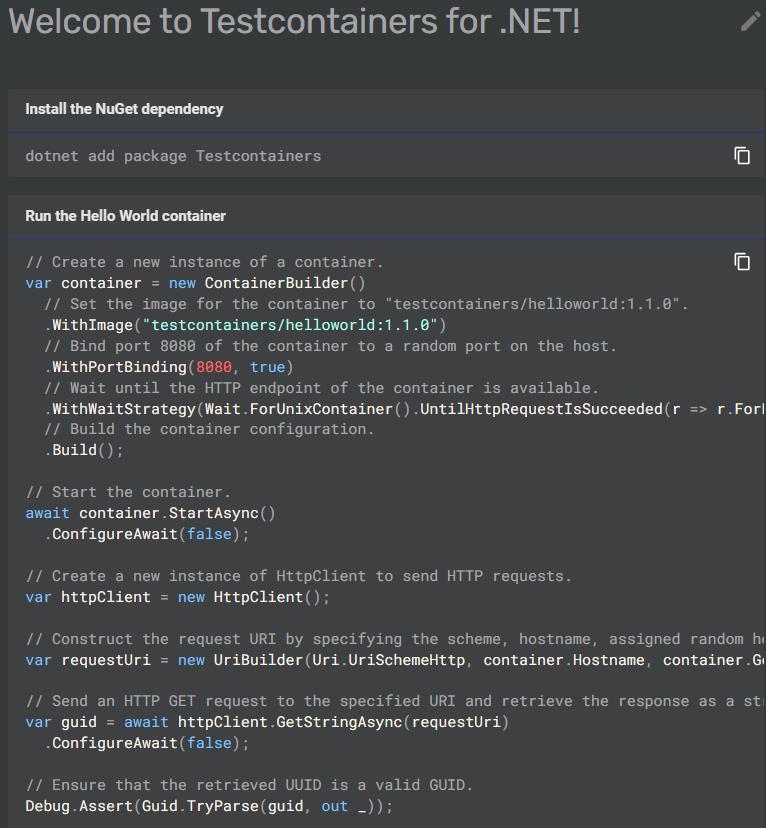Click the edit page pencil icon
Viewport: 766px width, 828px height.
point(750,22)
